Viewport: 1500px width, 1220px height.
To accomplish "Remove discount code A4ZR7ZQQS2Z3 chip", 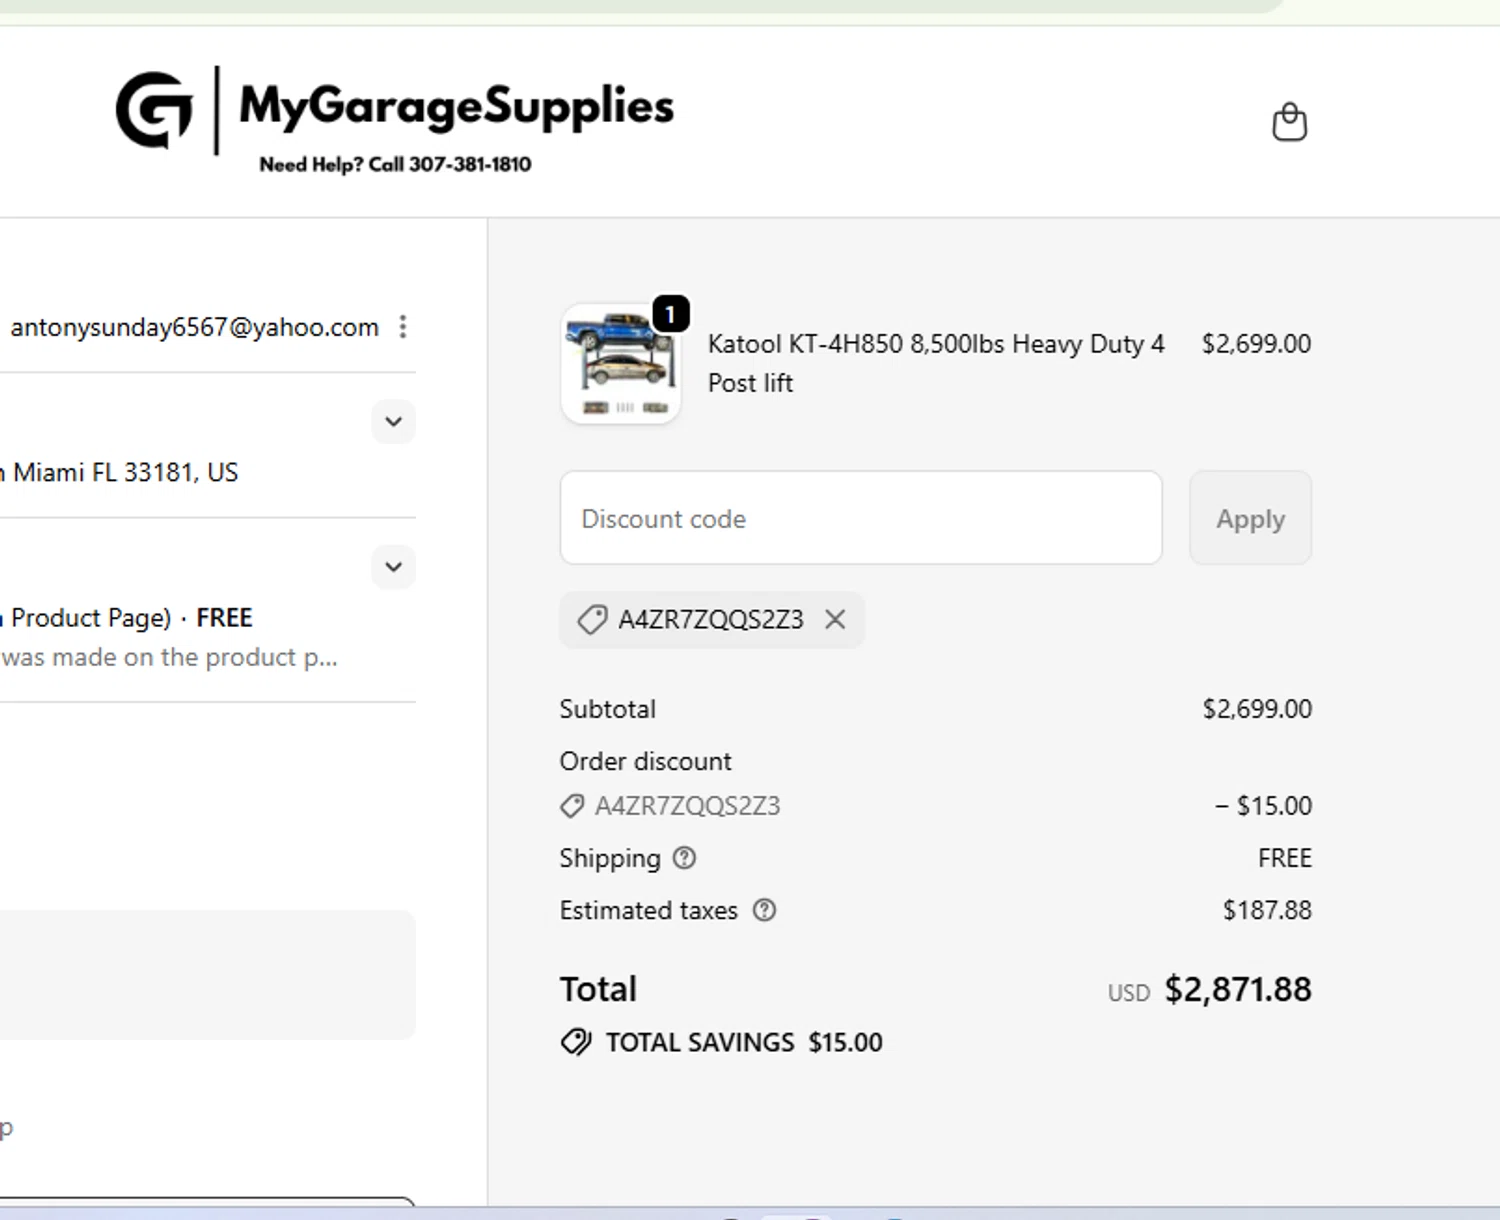I will coord(835,620).
